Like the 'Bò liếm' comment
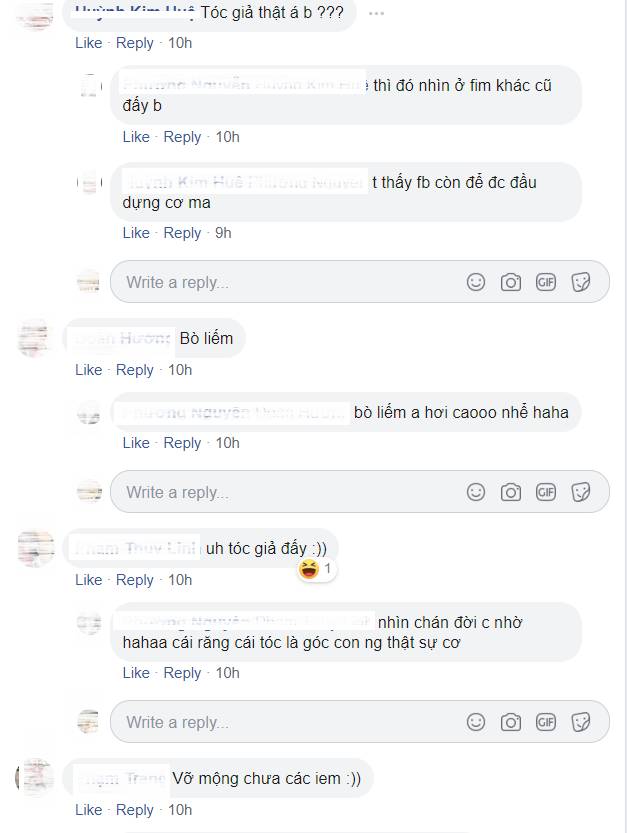This screenshot has height=833, width=627. pos(88,370)
